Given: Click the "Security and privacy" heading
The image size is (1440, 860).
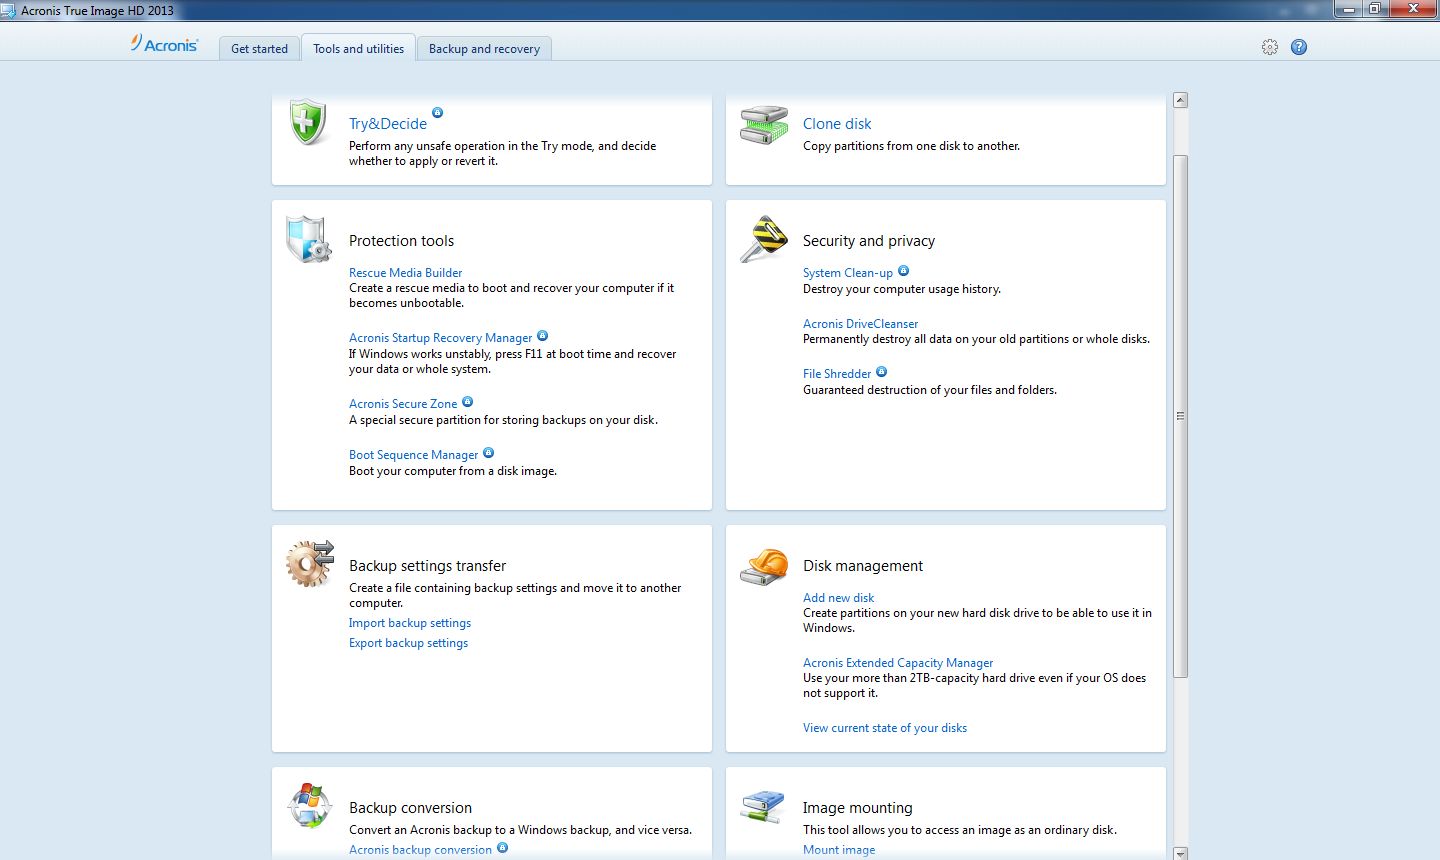Looking at the screenshot, I should click(x=869, y=241).
